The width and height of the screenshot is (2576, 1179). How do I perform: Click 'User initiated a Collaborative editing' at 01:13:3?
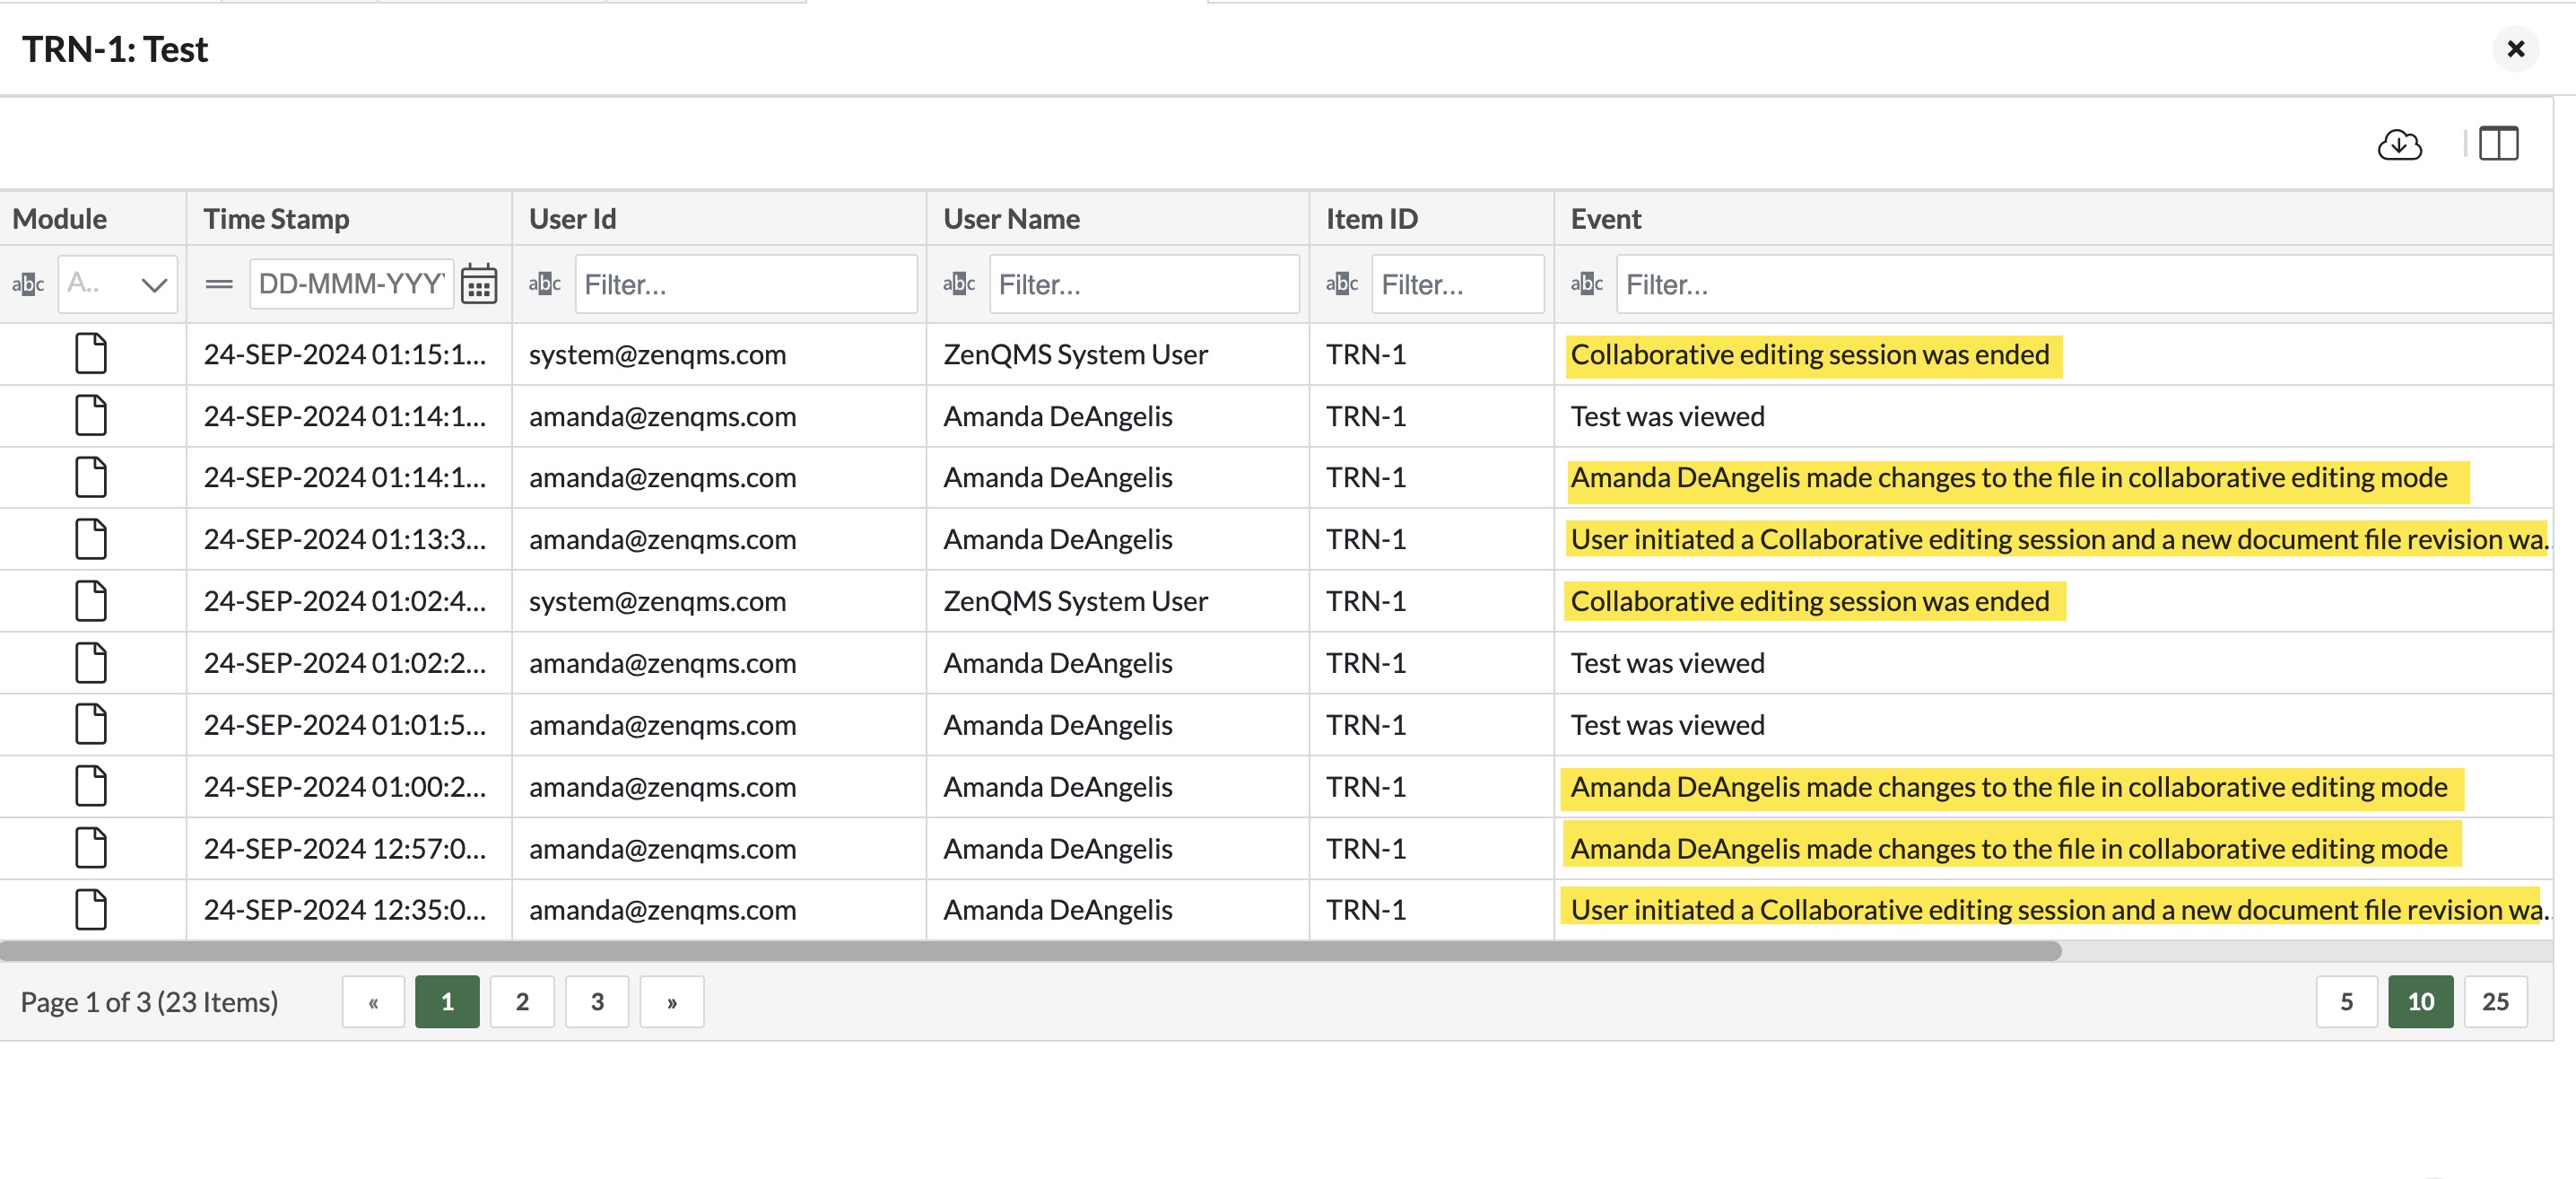[x=2060, y=540]
